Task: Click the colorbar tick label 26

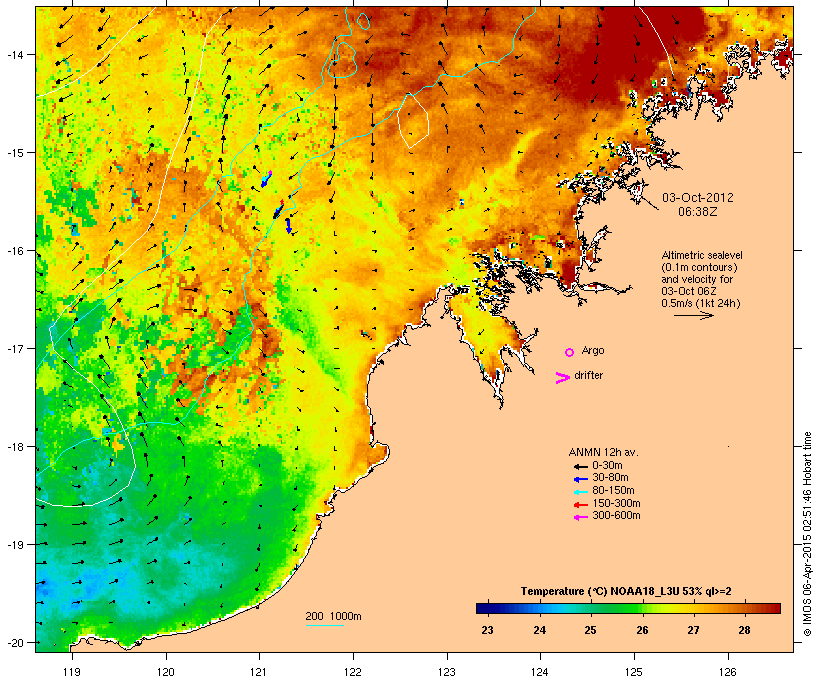Action: (642, 630)
